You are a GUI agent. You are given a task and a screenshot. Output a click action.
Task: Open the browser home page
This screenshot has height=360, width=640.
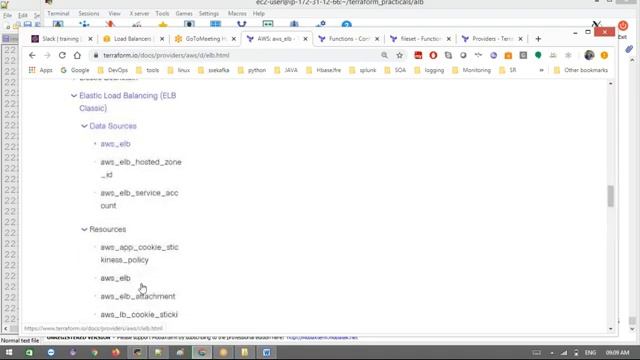[x=77, y=55]
